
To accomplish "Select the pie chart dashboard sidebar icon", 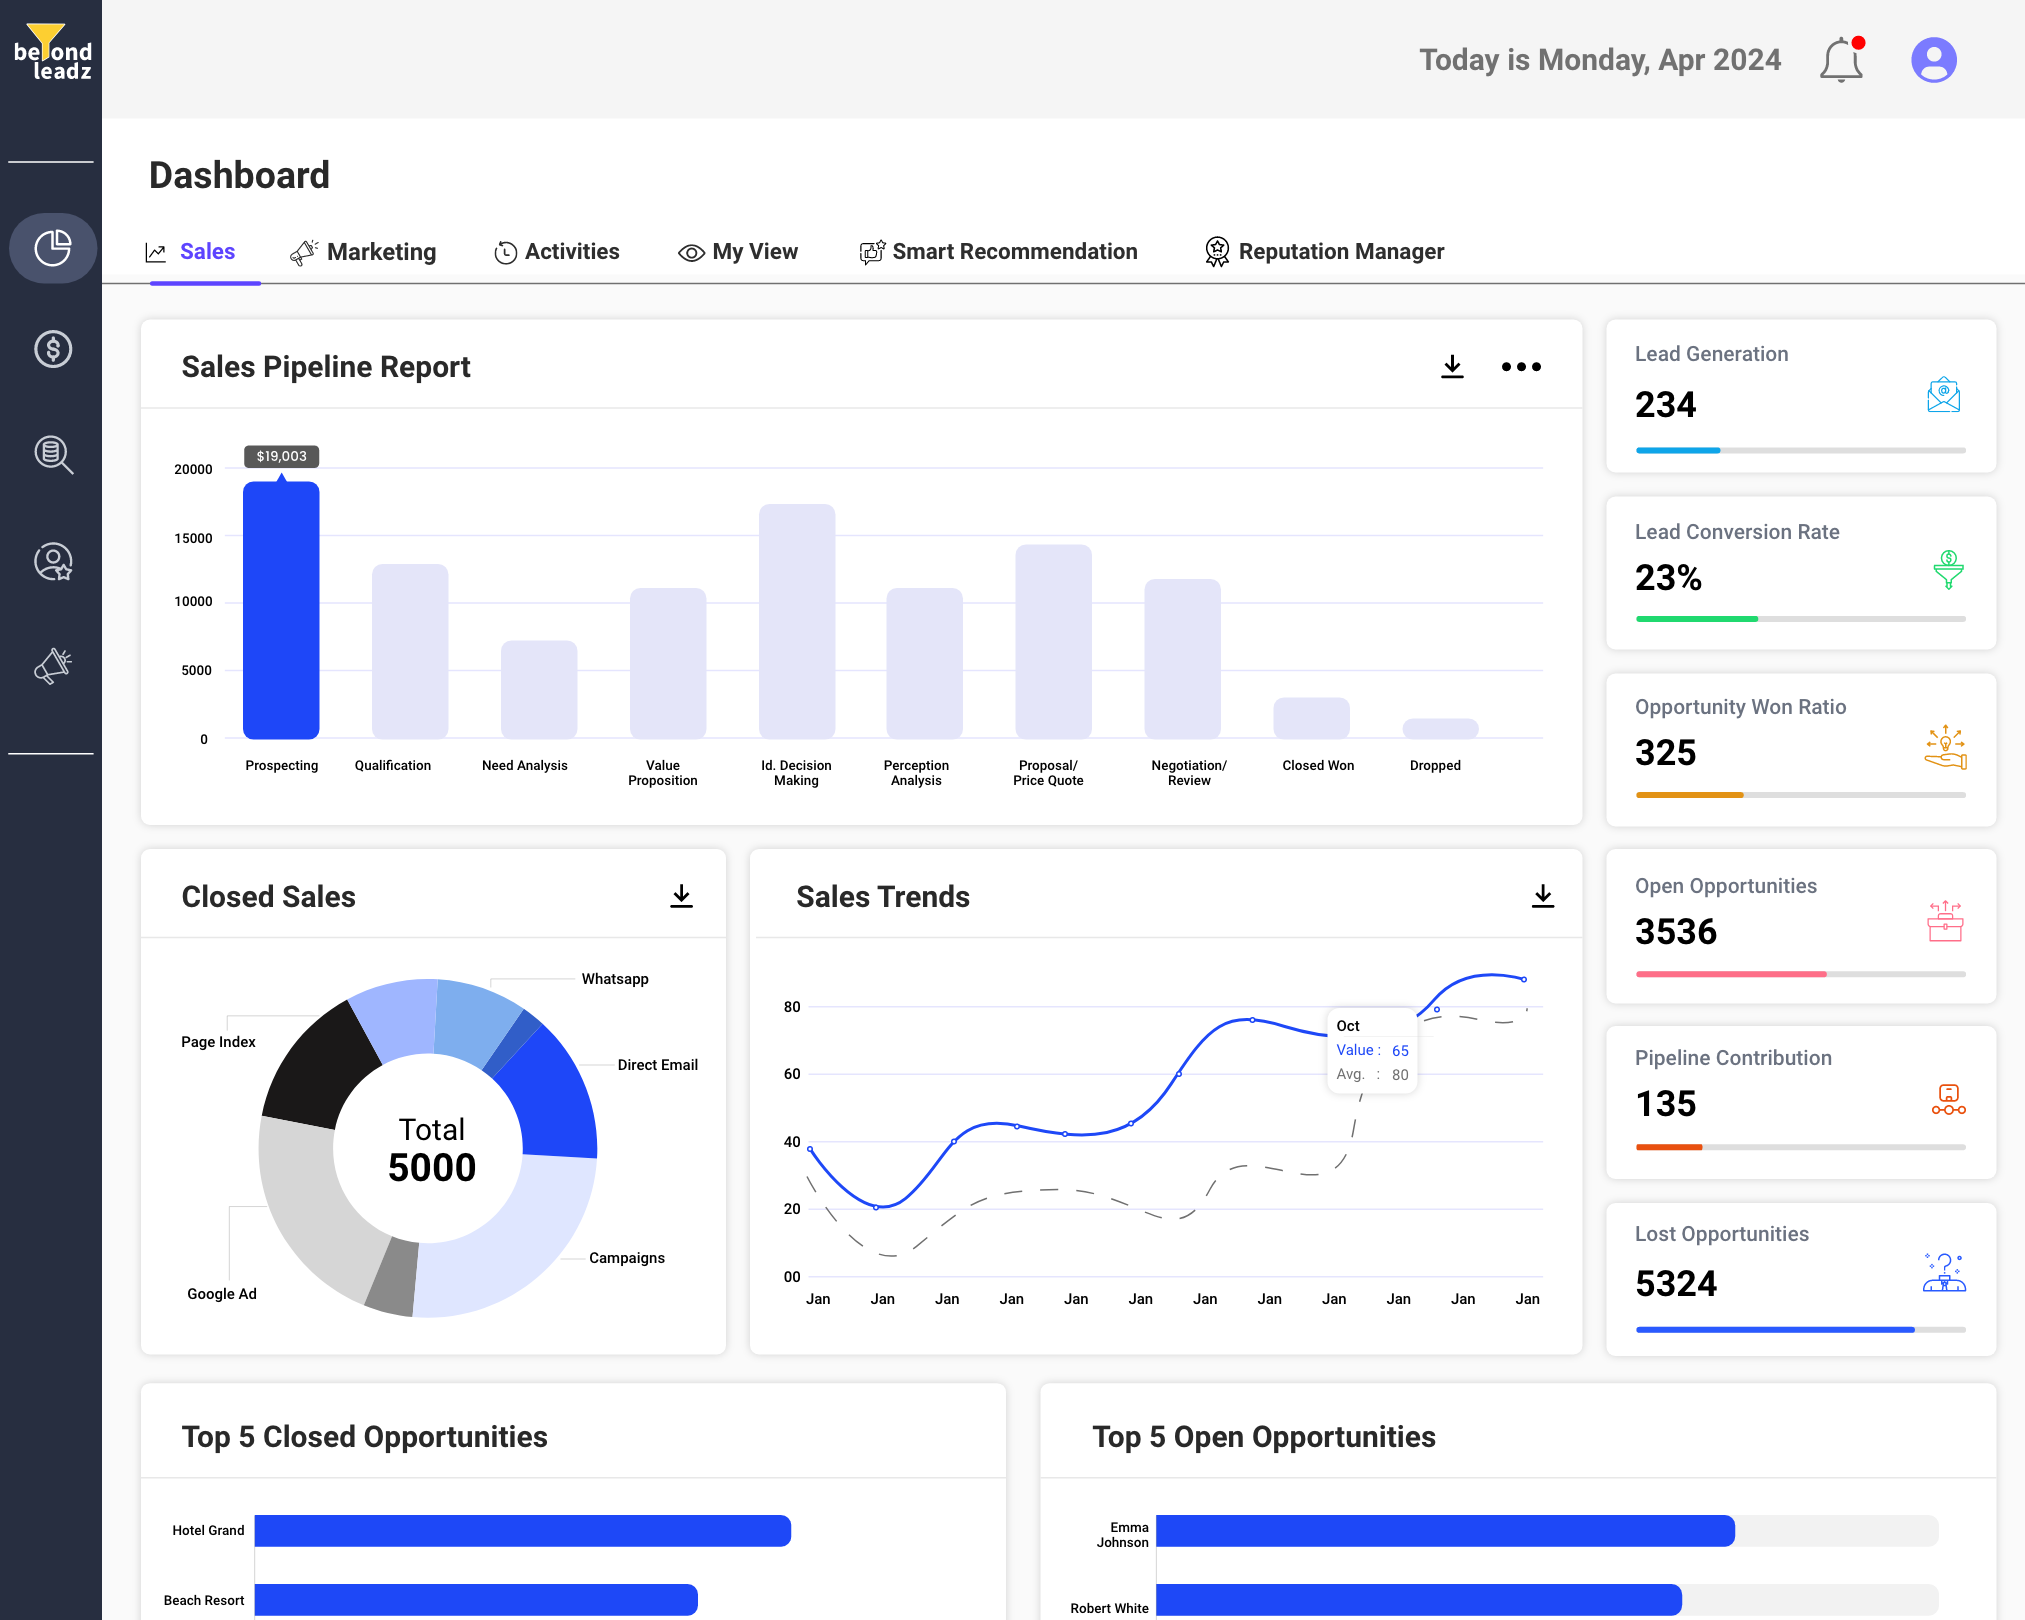I will [x=53, y=248].
